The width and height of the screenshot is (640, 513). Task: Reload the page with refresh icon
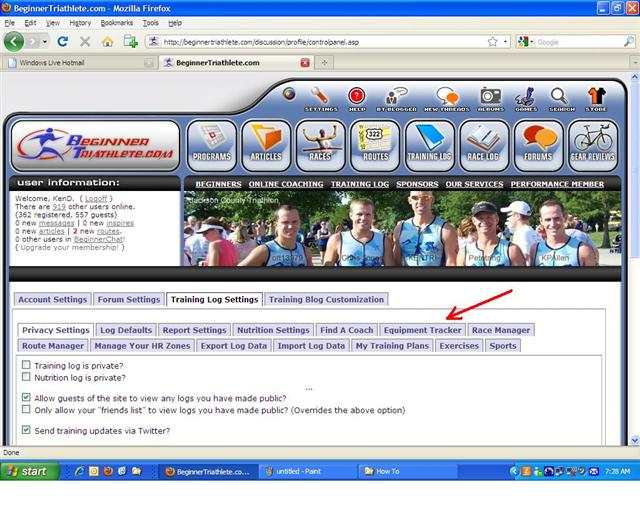tap(62, 42)
